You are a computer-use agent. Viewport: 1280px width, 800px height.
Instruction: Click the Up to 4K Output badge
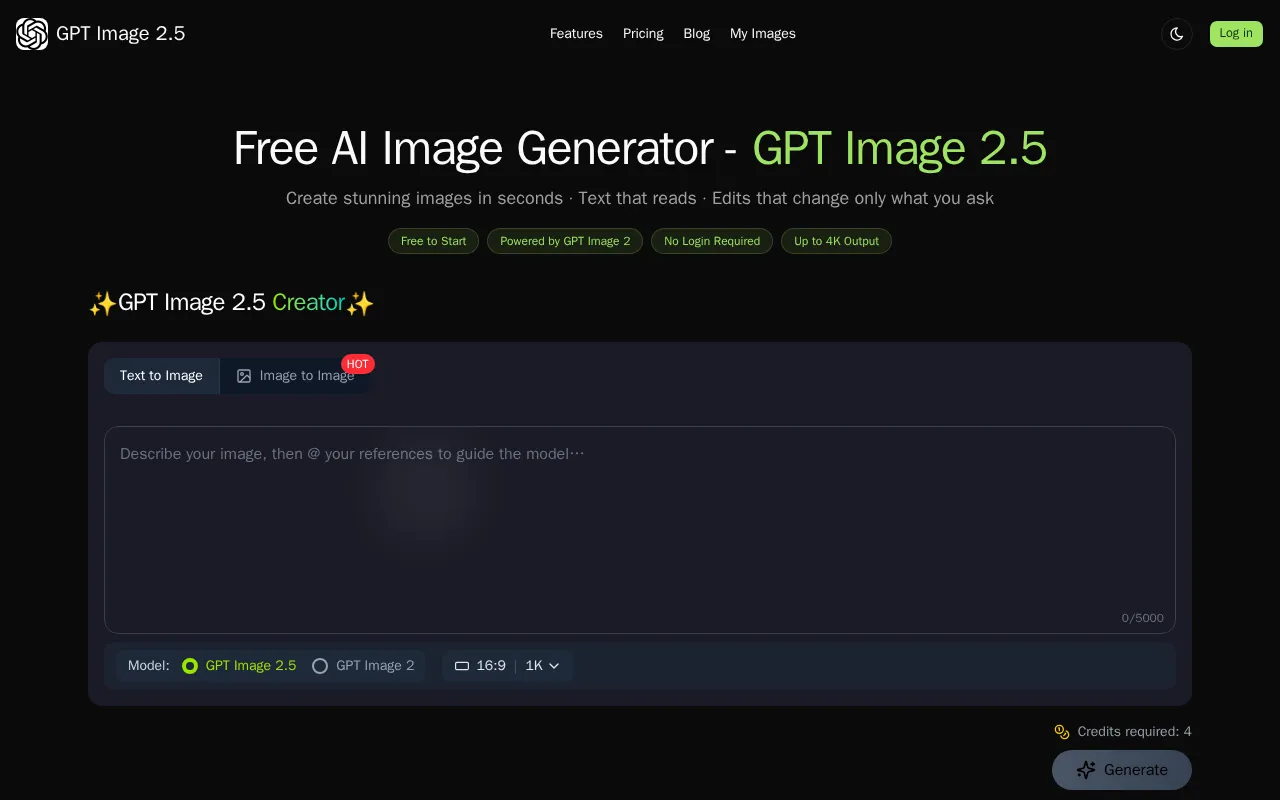(x=836, y=241)
